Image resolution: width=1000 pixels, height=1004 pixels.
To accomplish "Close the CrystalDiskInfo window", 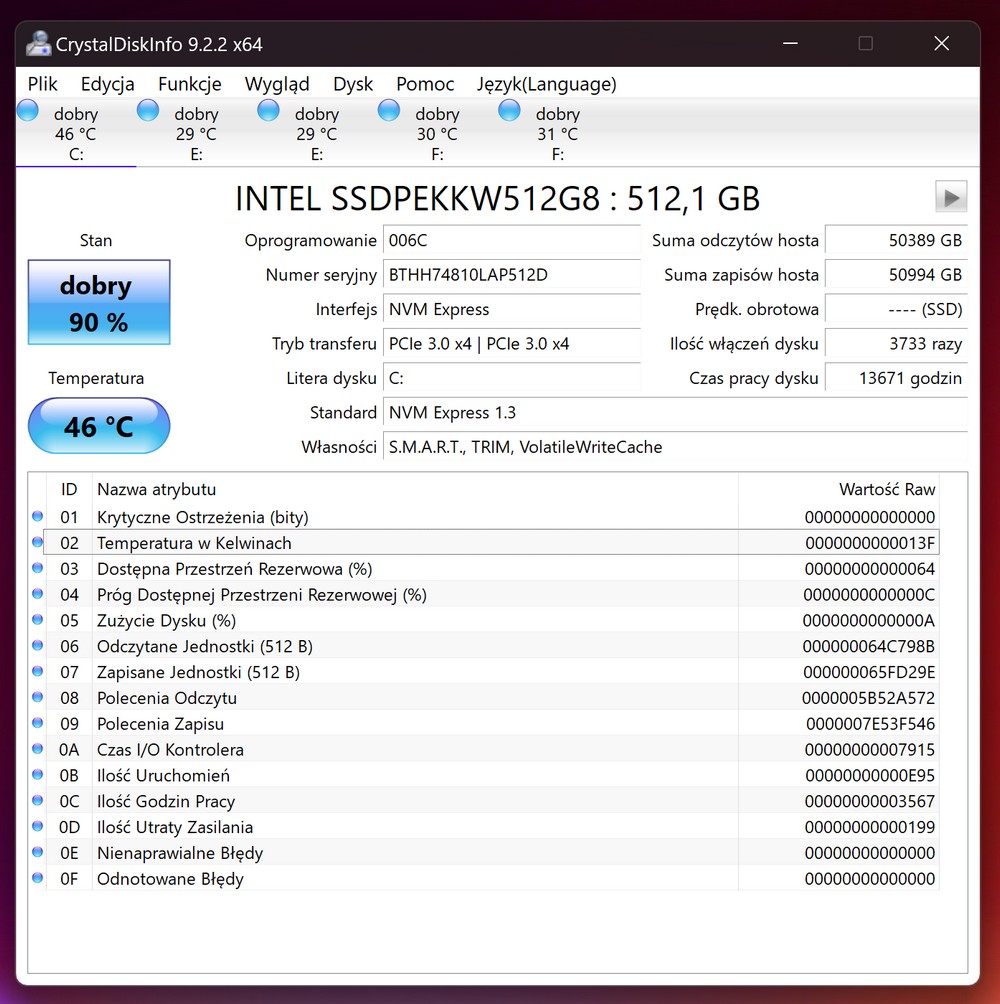I will [941, 44].
